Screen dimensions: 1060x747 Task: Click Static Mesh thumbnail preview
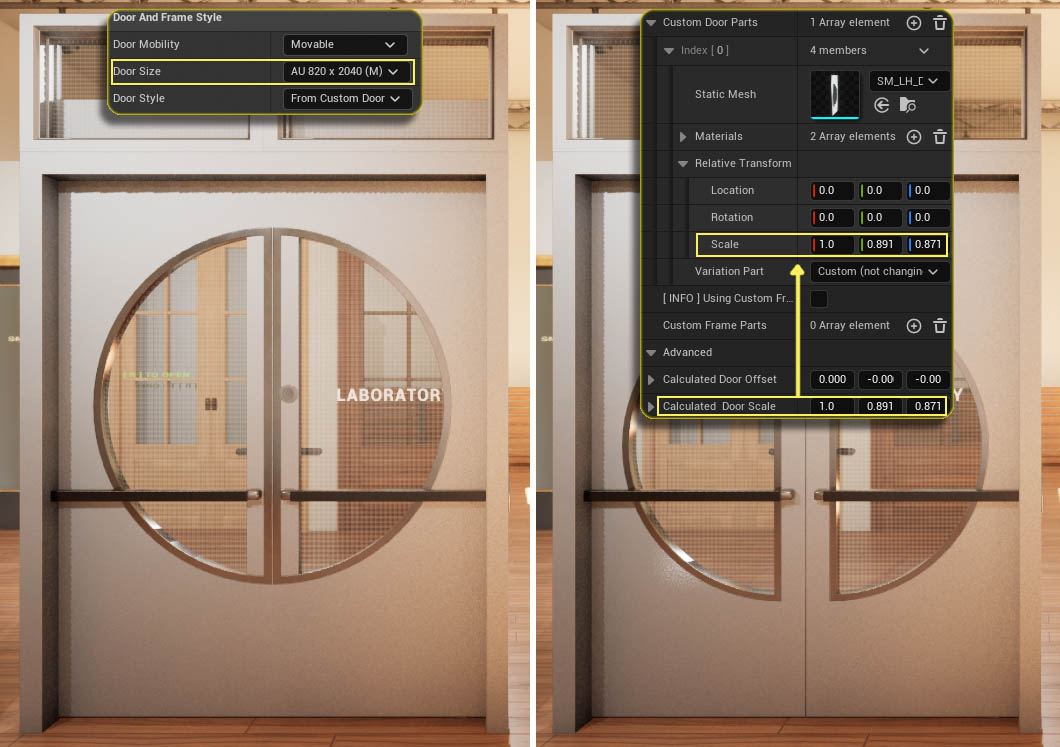[x=835, y=95]
